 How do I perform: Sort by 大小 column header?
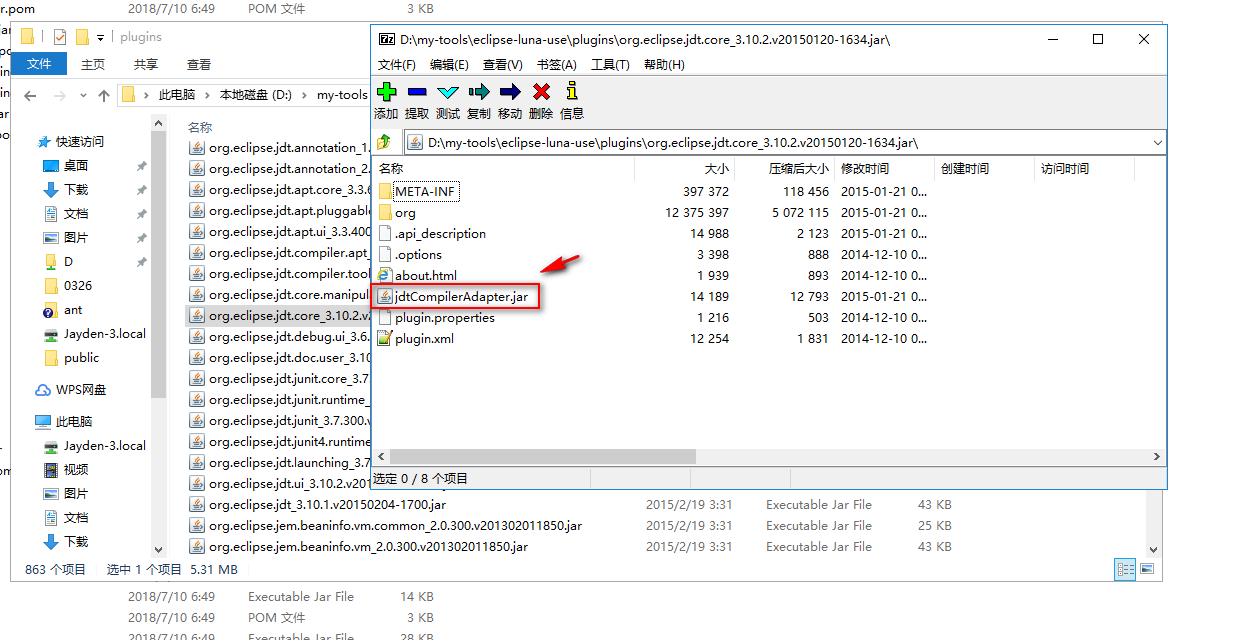coord(716,169)
